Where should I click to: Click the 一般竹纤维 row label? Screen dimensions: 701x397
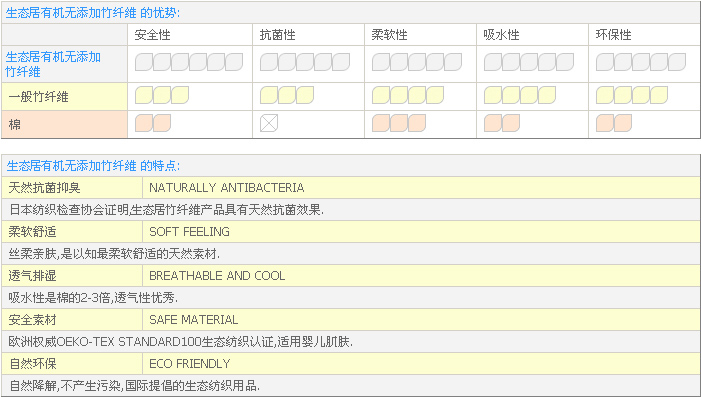[38, 97]
